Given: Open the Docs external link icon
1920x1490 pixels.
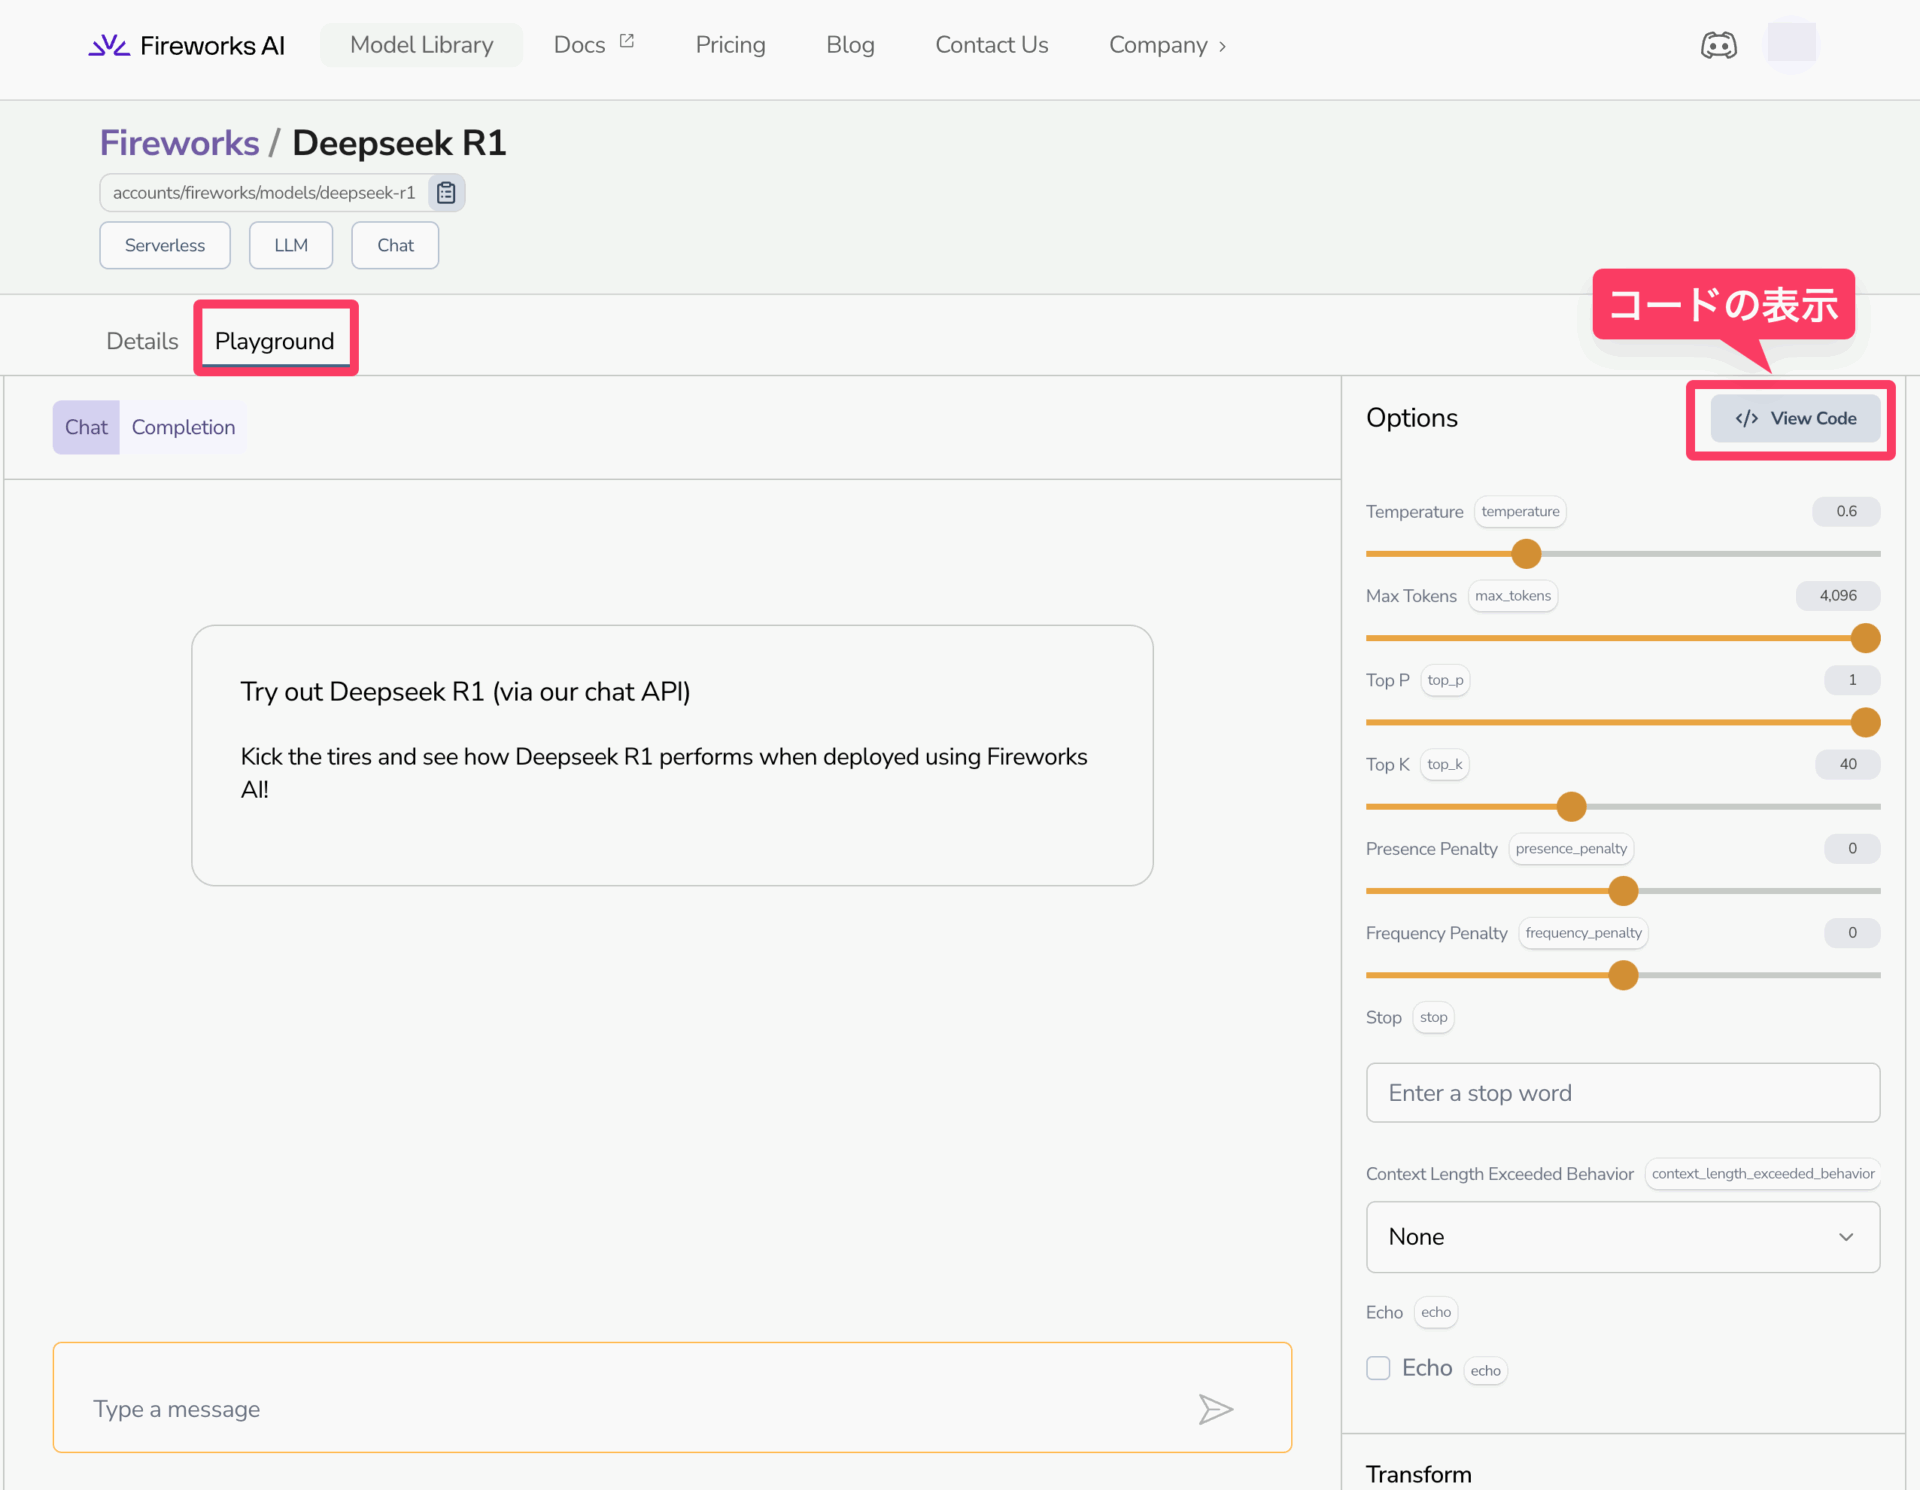Looking at the screenshot, I should (627, 42).
